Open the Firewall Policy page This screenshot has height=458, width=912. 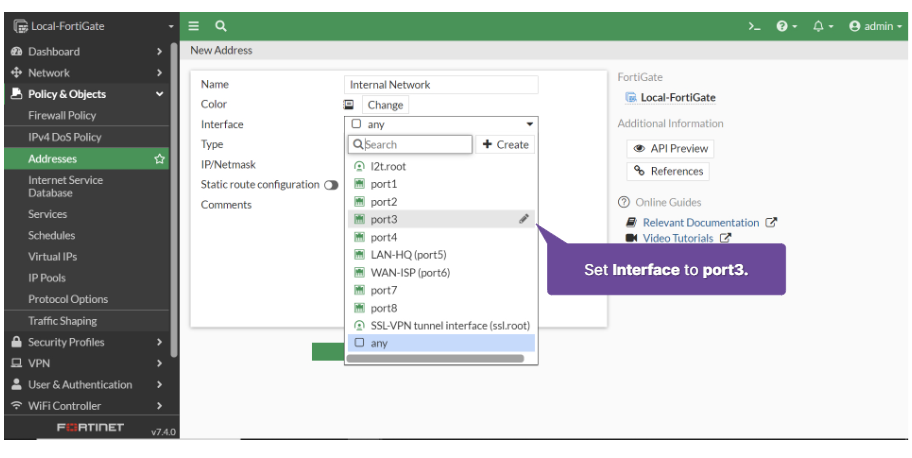[x=62, y=115]
